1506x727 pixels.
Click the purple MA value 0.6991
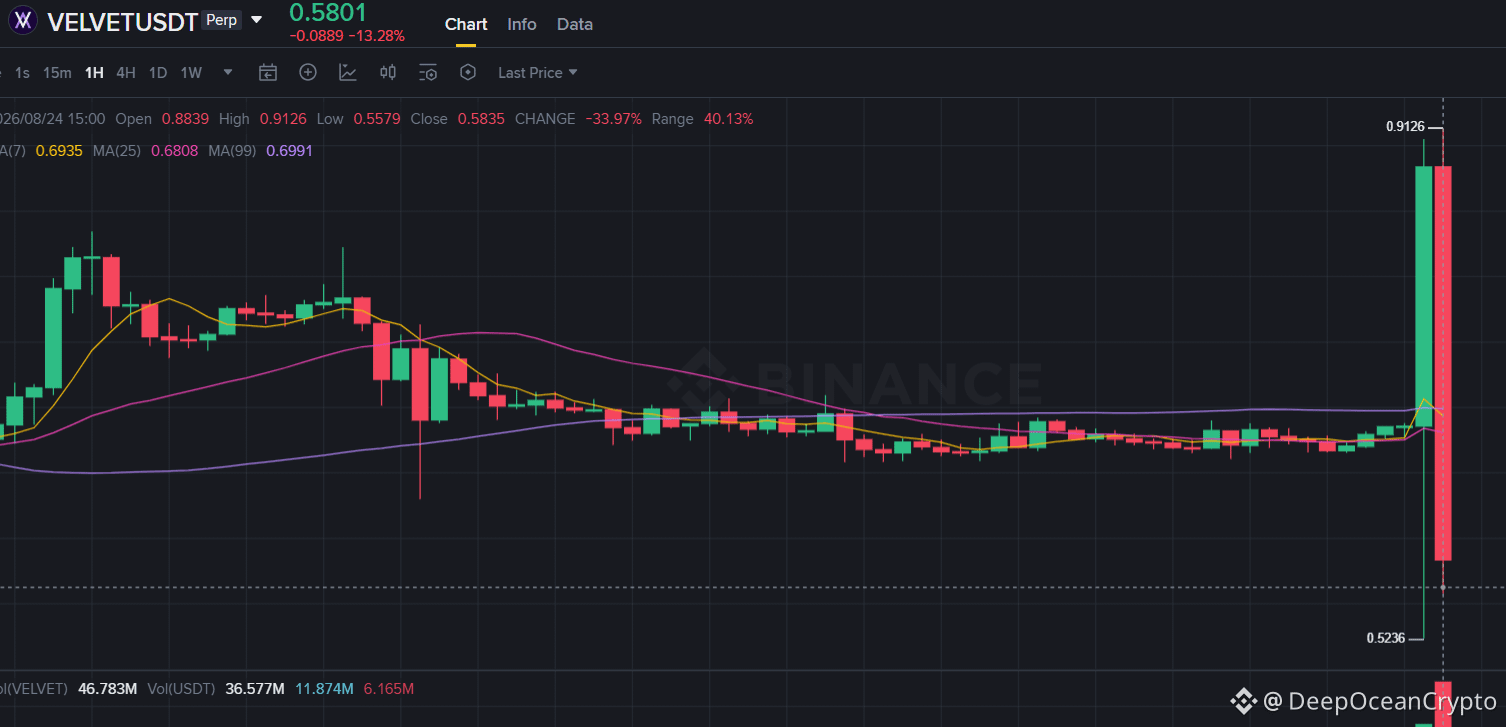pyautogui.click(x=290, y=150)
